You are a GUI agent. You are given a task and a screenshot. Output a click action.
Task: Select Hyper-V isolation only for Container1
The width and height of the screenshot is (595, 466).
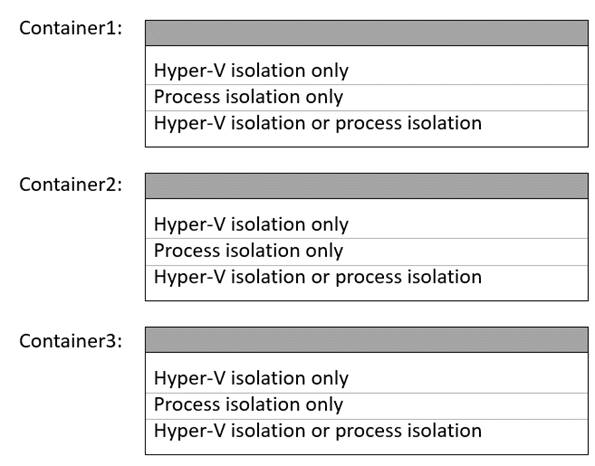click(x=367, y=71)
